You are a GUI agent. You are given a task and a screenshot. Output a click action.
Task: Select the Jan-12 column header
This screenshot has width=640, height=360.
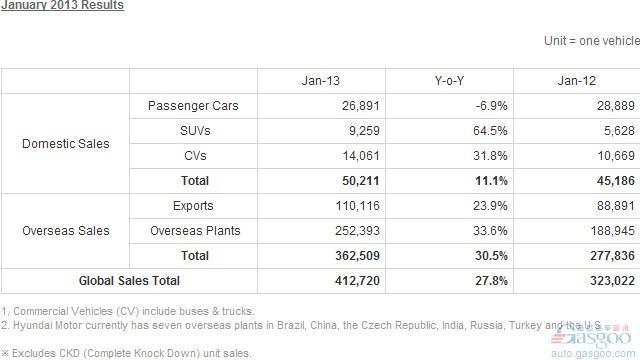[577, 81]
